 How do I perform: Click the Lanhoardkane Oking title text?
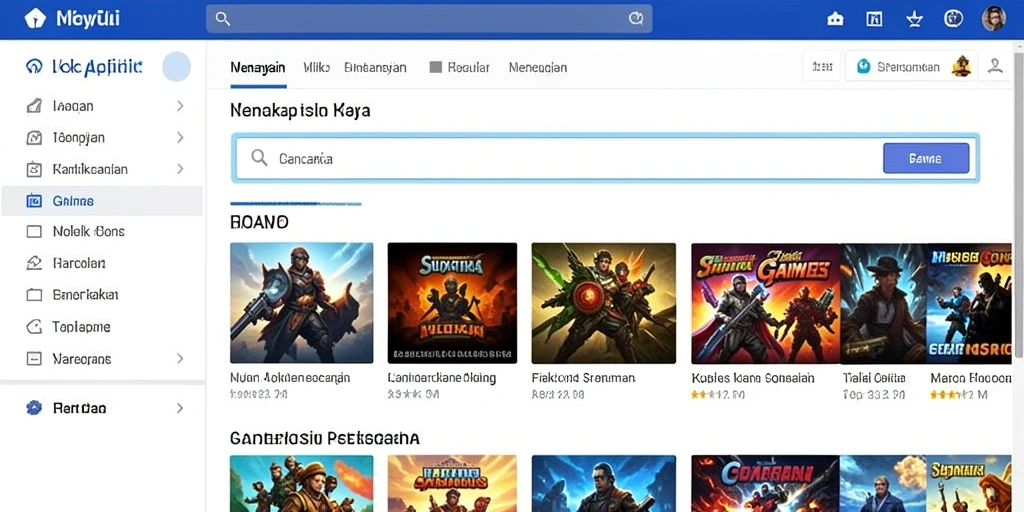click(441, 377)
